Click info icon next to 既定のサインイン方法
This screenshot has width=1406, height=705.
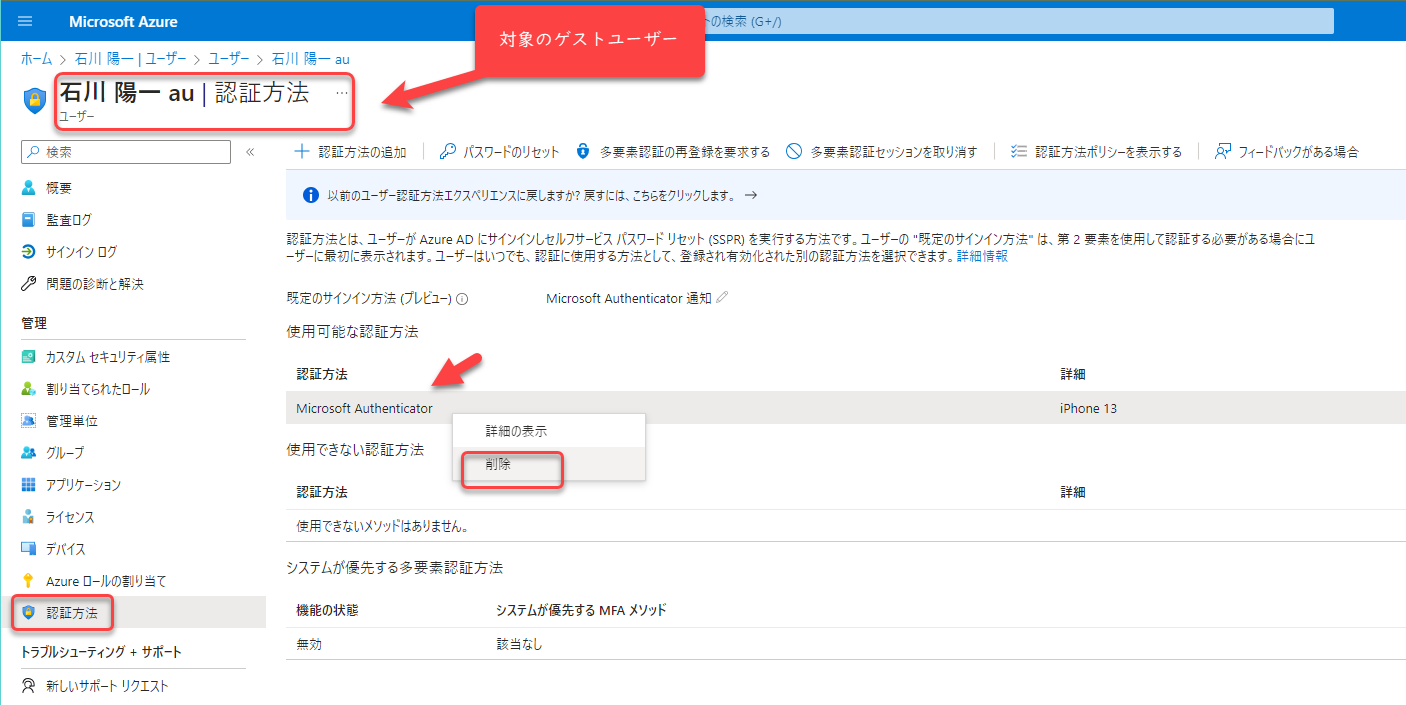(463, 298)
